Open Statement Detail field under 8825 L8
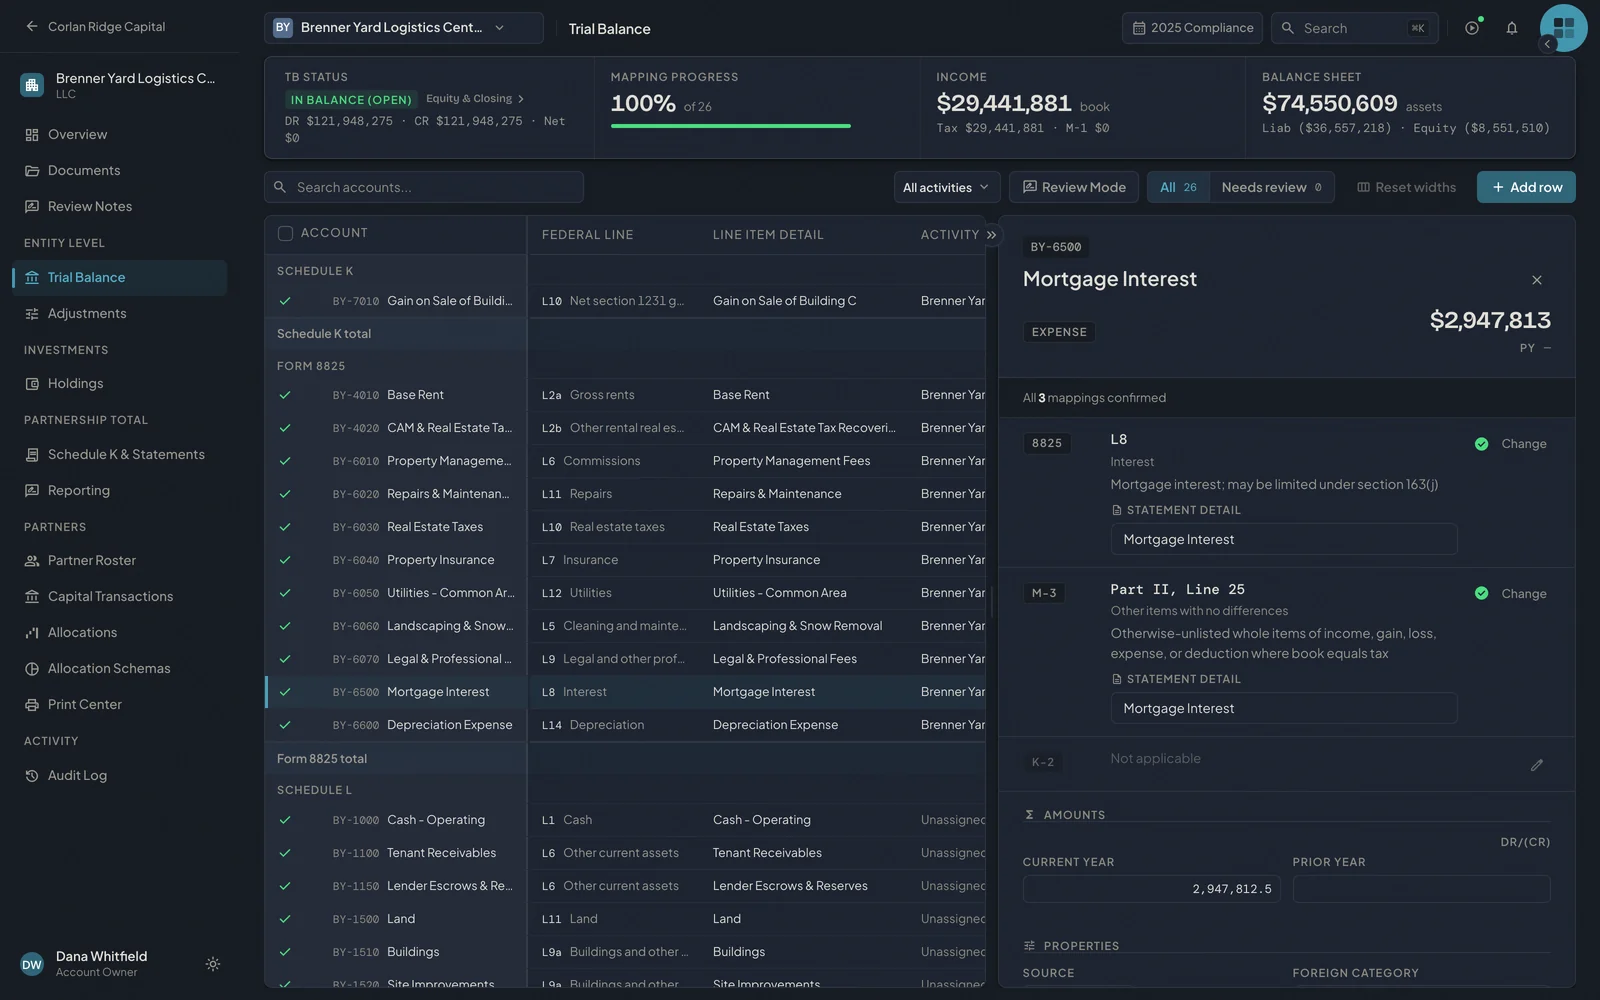 coord(1284,539)
